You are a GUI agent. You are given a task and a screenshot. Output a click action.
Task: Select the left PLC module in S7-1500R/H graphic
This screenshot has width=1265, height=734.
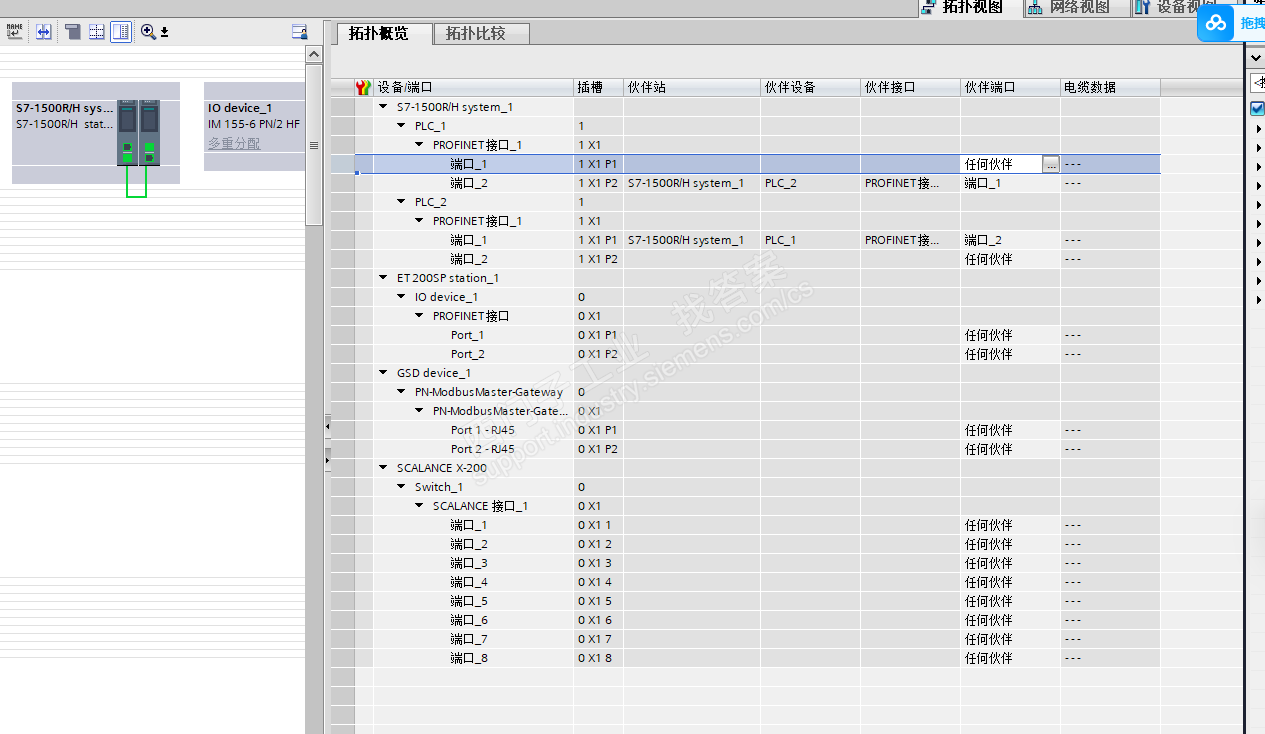(x=127, y=132)
